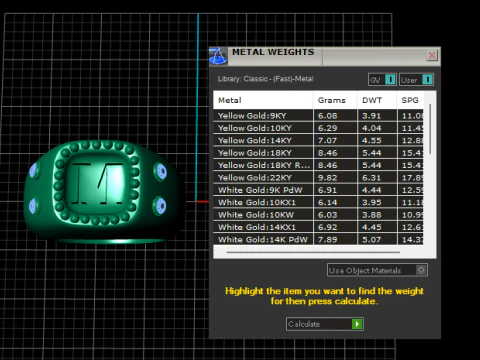The width and height of the screenshot is (480, 360).
Task: Click the SPG column header
Action: point(410,100)
